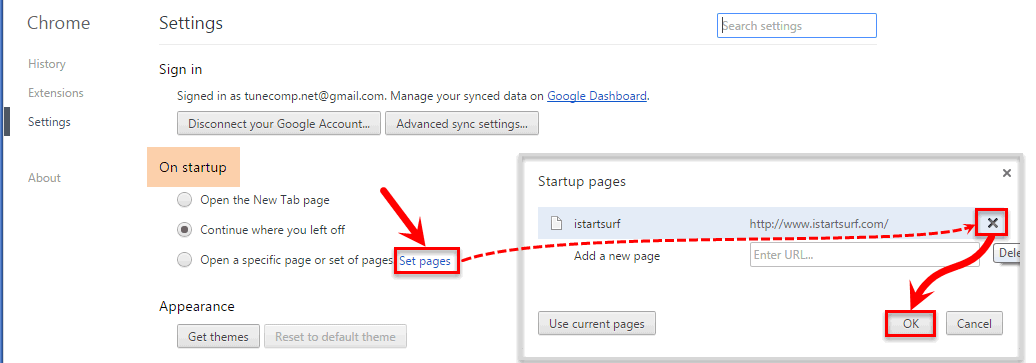
Task: Confirm Startup pages with OK
Action: pyautogui.click(x=910, y=324)
